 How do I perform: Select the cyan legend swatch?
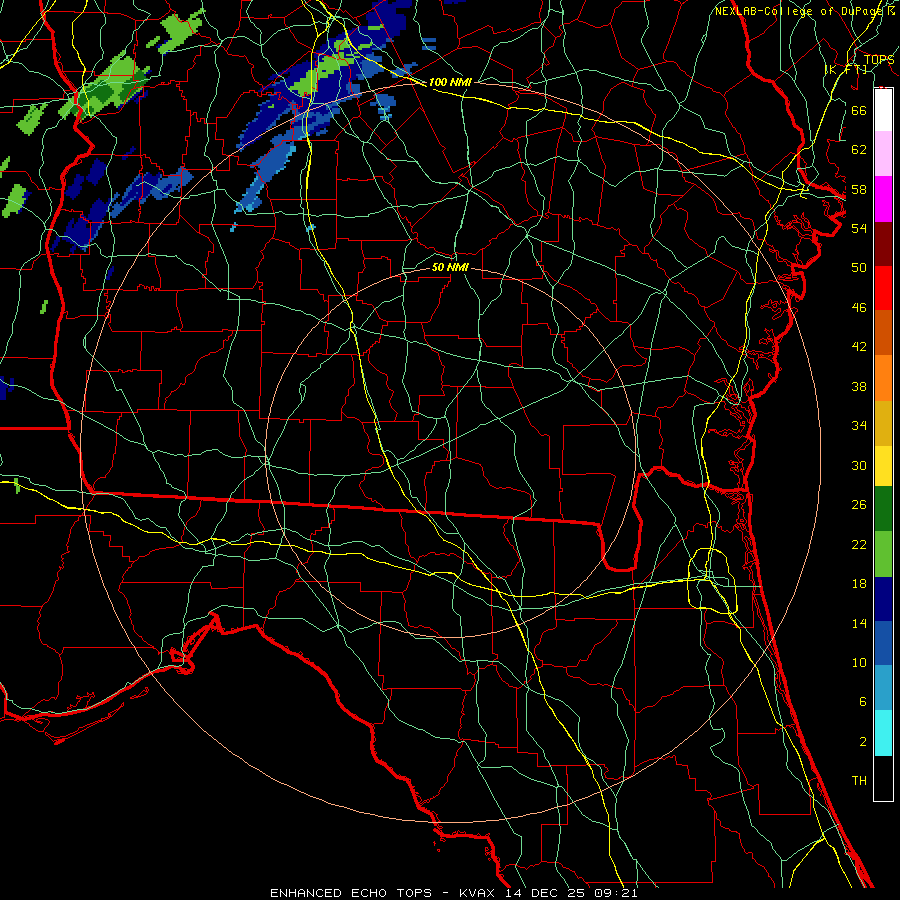tap(883, 734)
